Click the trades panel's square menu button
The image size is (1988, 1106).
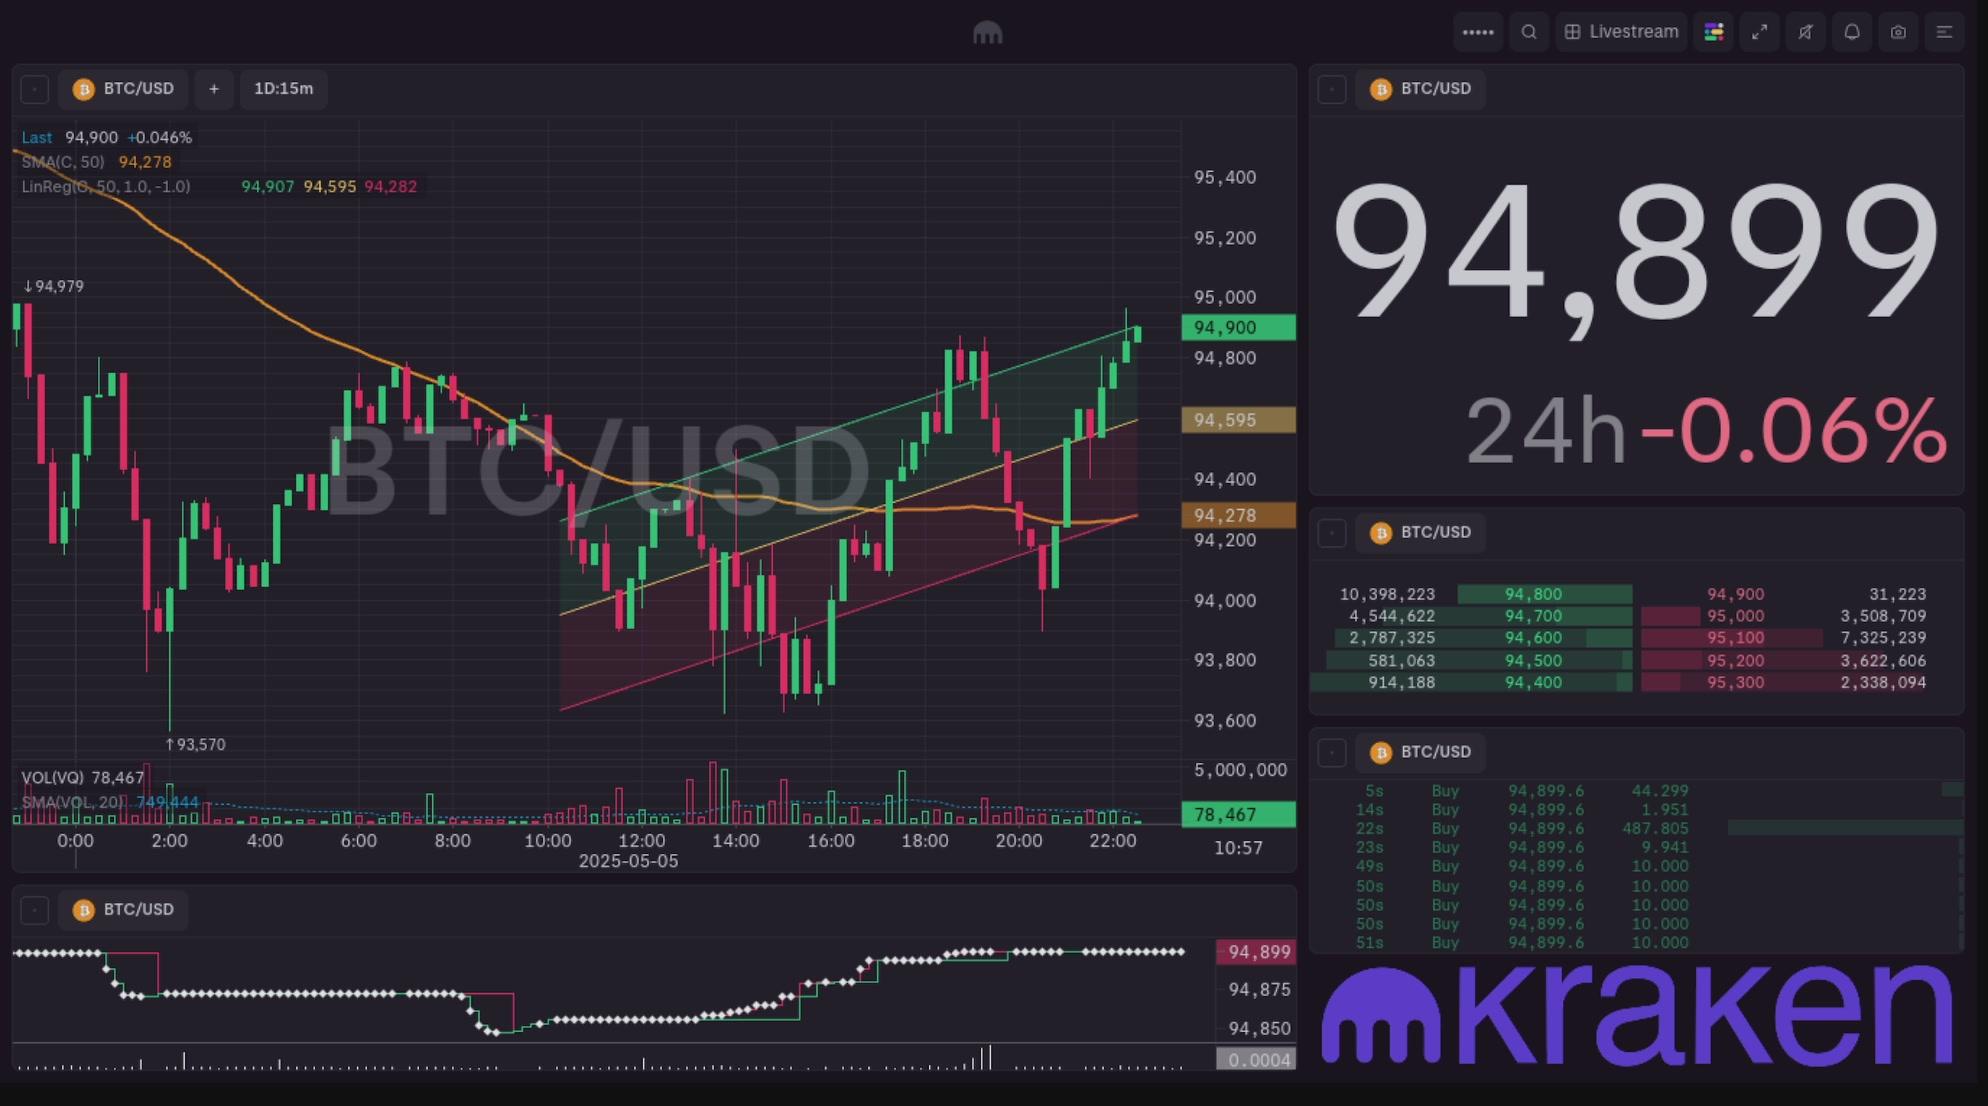click(x=1332, y=752)
